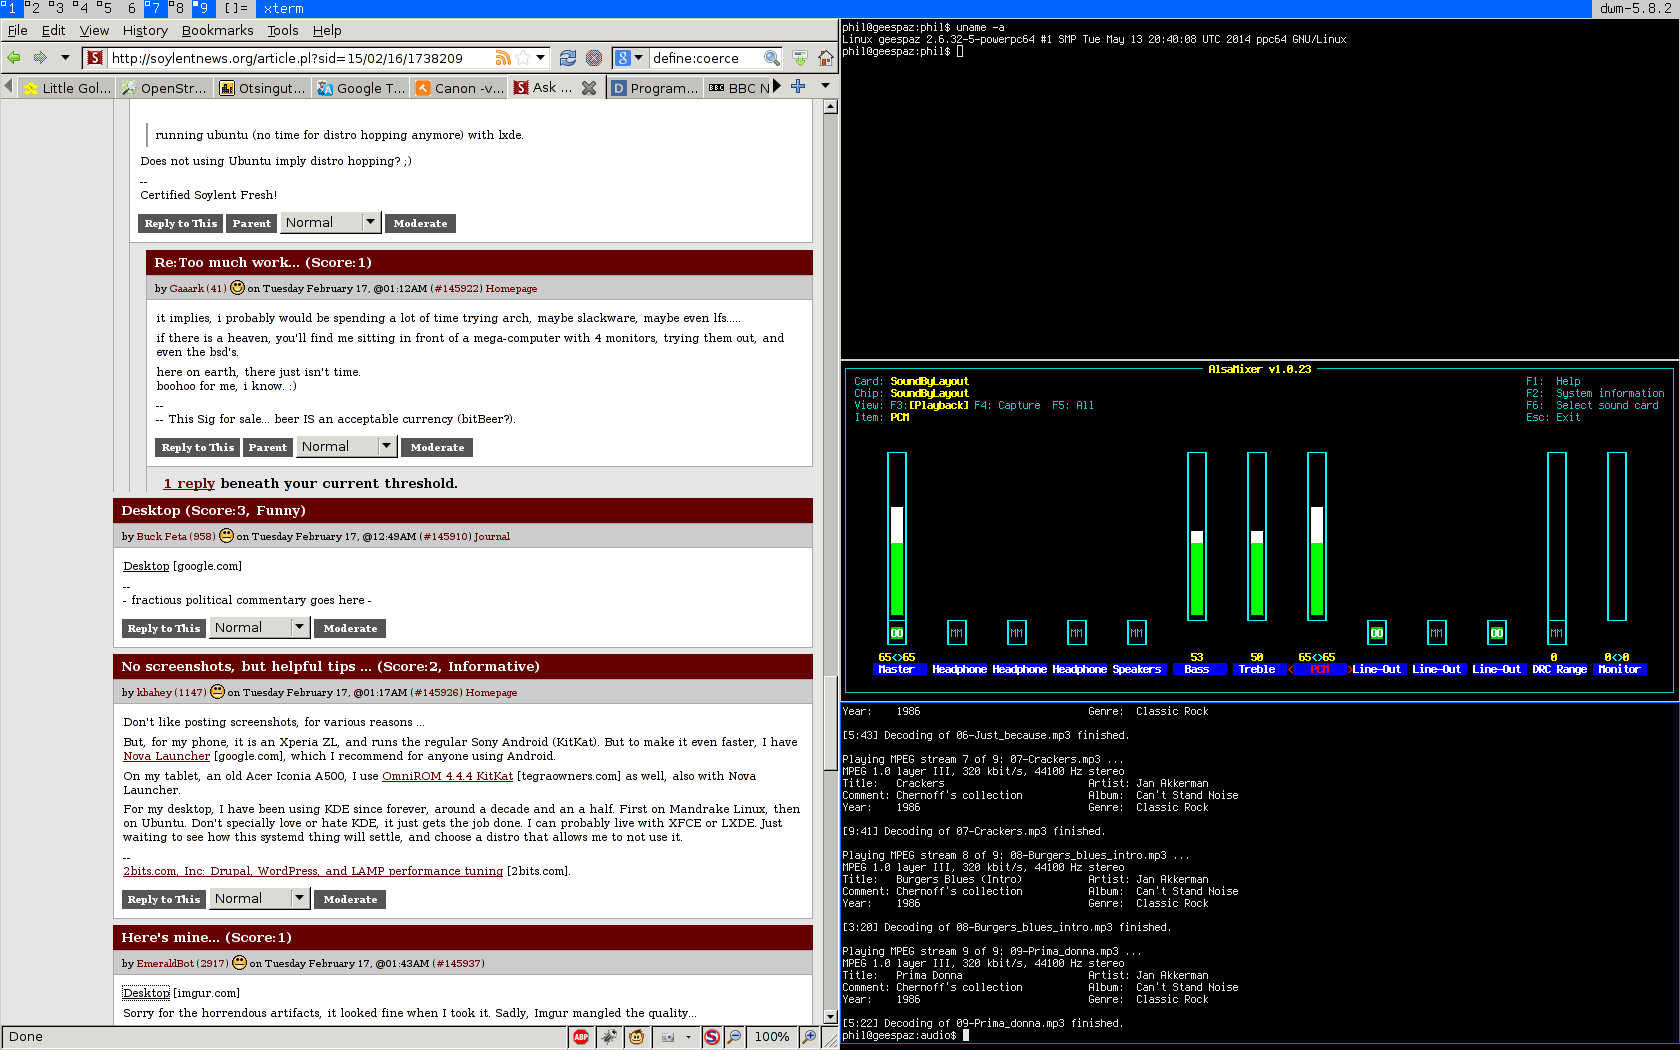This screenshot has height=1050, width=1680.
Task: Zoom out with the minus magnifier
Action: [734, 1037]
